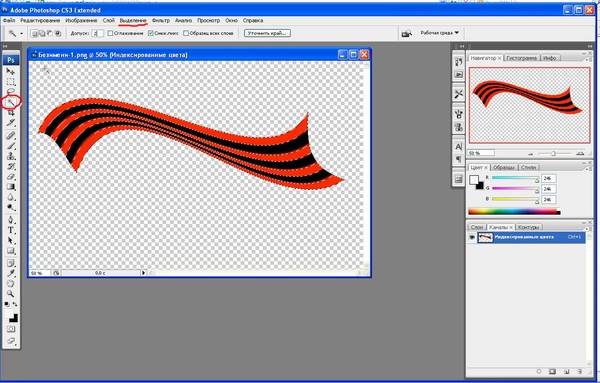Select the Paint Bucket gradient tool
Viewport: 600px width, 383px height.
point(11,187)
